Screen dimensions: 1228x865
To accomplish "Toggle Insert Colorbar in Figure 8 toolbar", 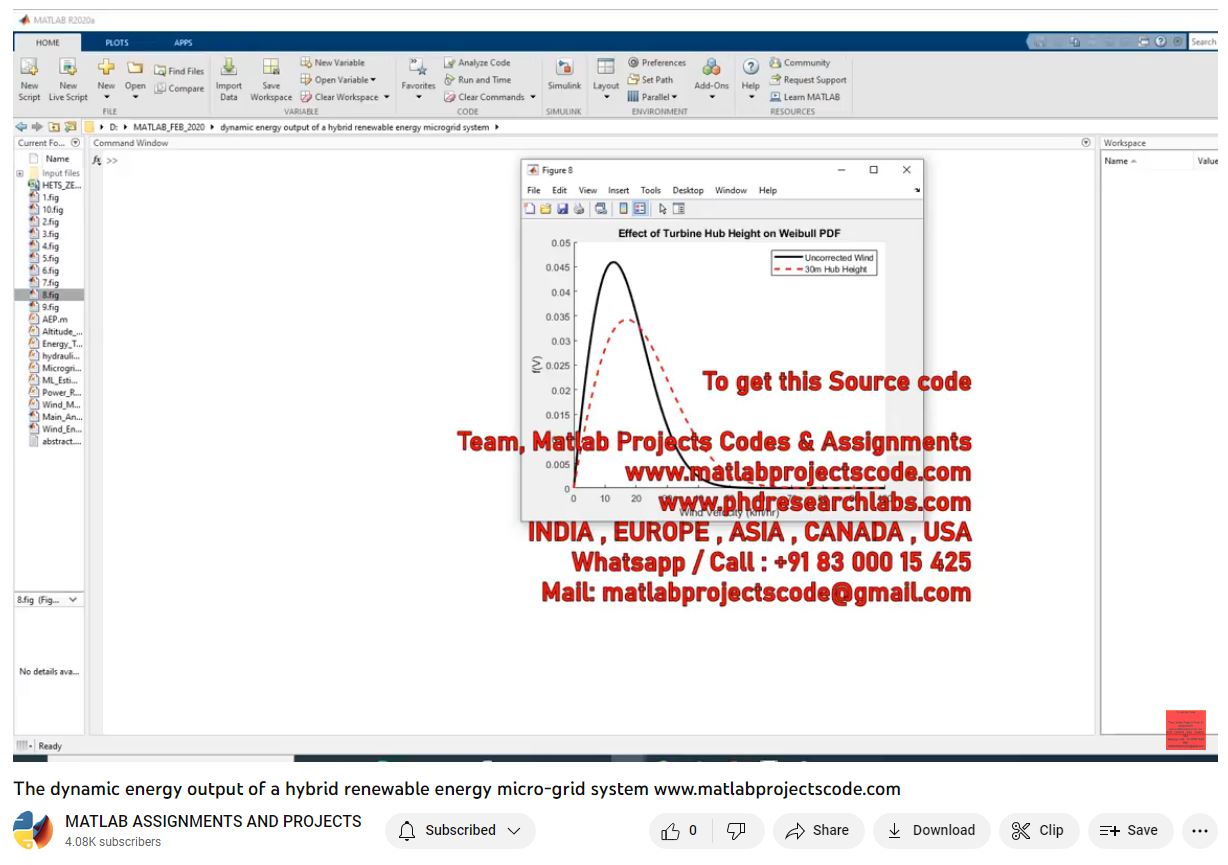I will point(623,209).
